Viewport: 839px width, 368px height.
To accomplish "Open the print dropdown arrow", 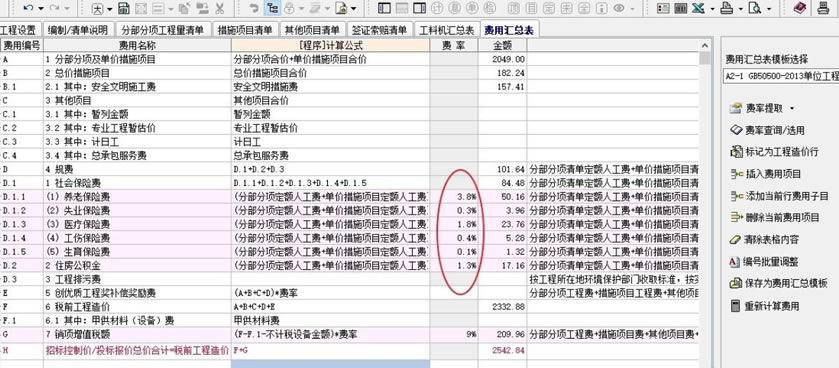I will coord(741,9).
